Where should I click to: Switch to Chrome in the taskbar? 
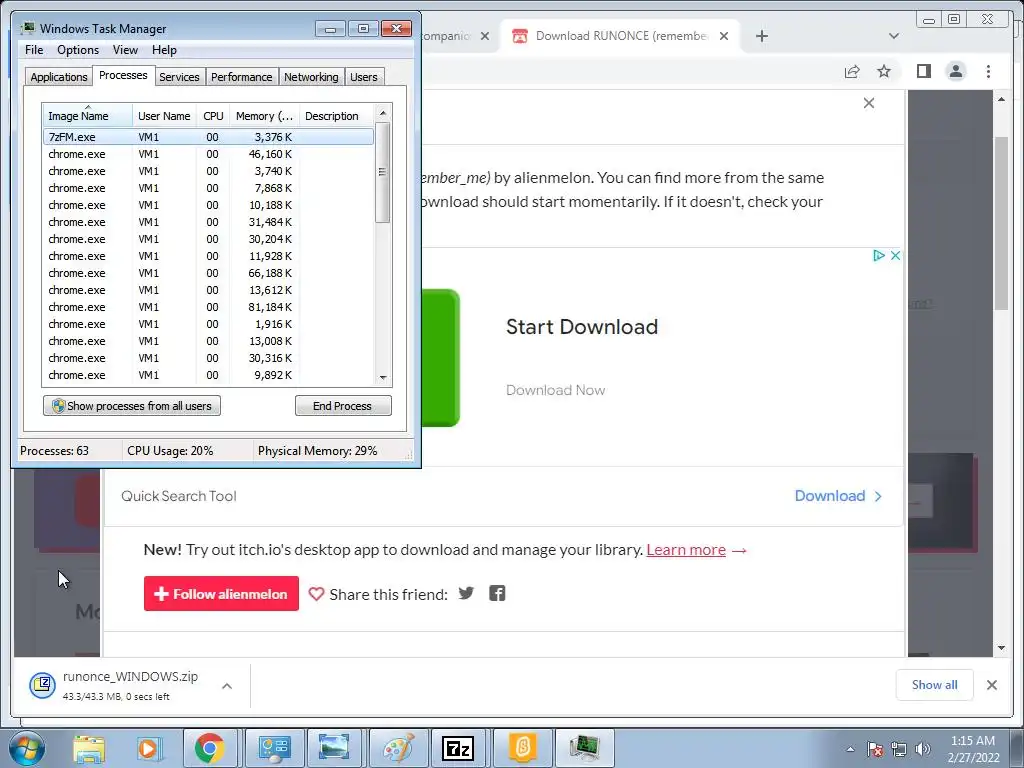pyautogui.click(x=209, y=748)
